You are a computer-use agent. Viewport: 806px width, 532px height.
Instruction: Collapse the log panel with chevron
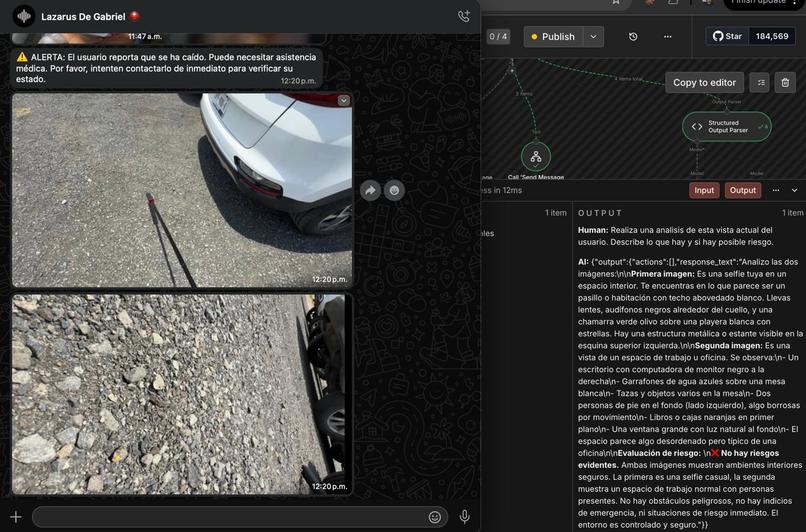[x=794, y=190]
